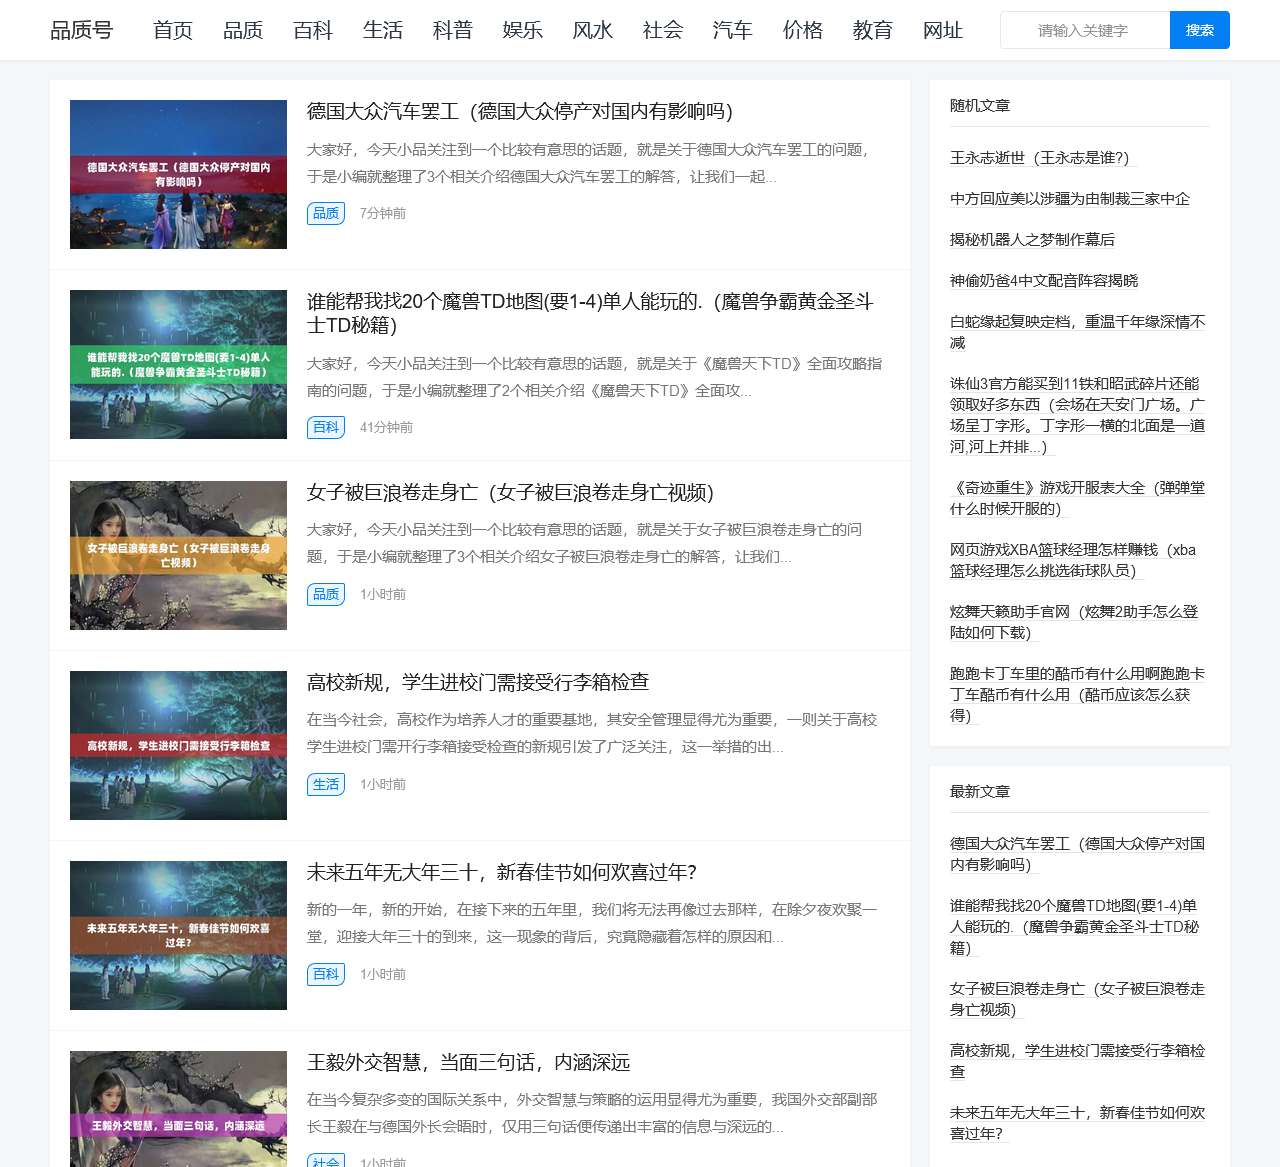This screenshot has width=1280, height=1167.
Task: Open thumbnail of 高校新规 article
Action: pyautogui.click(x=178, y=745)
